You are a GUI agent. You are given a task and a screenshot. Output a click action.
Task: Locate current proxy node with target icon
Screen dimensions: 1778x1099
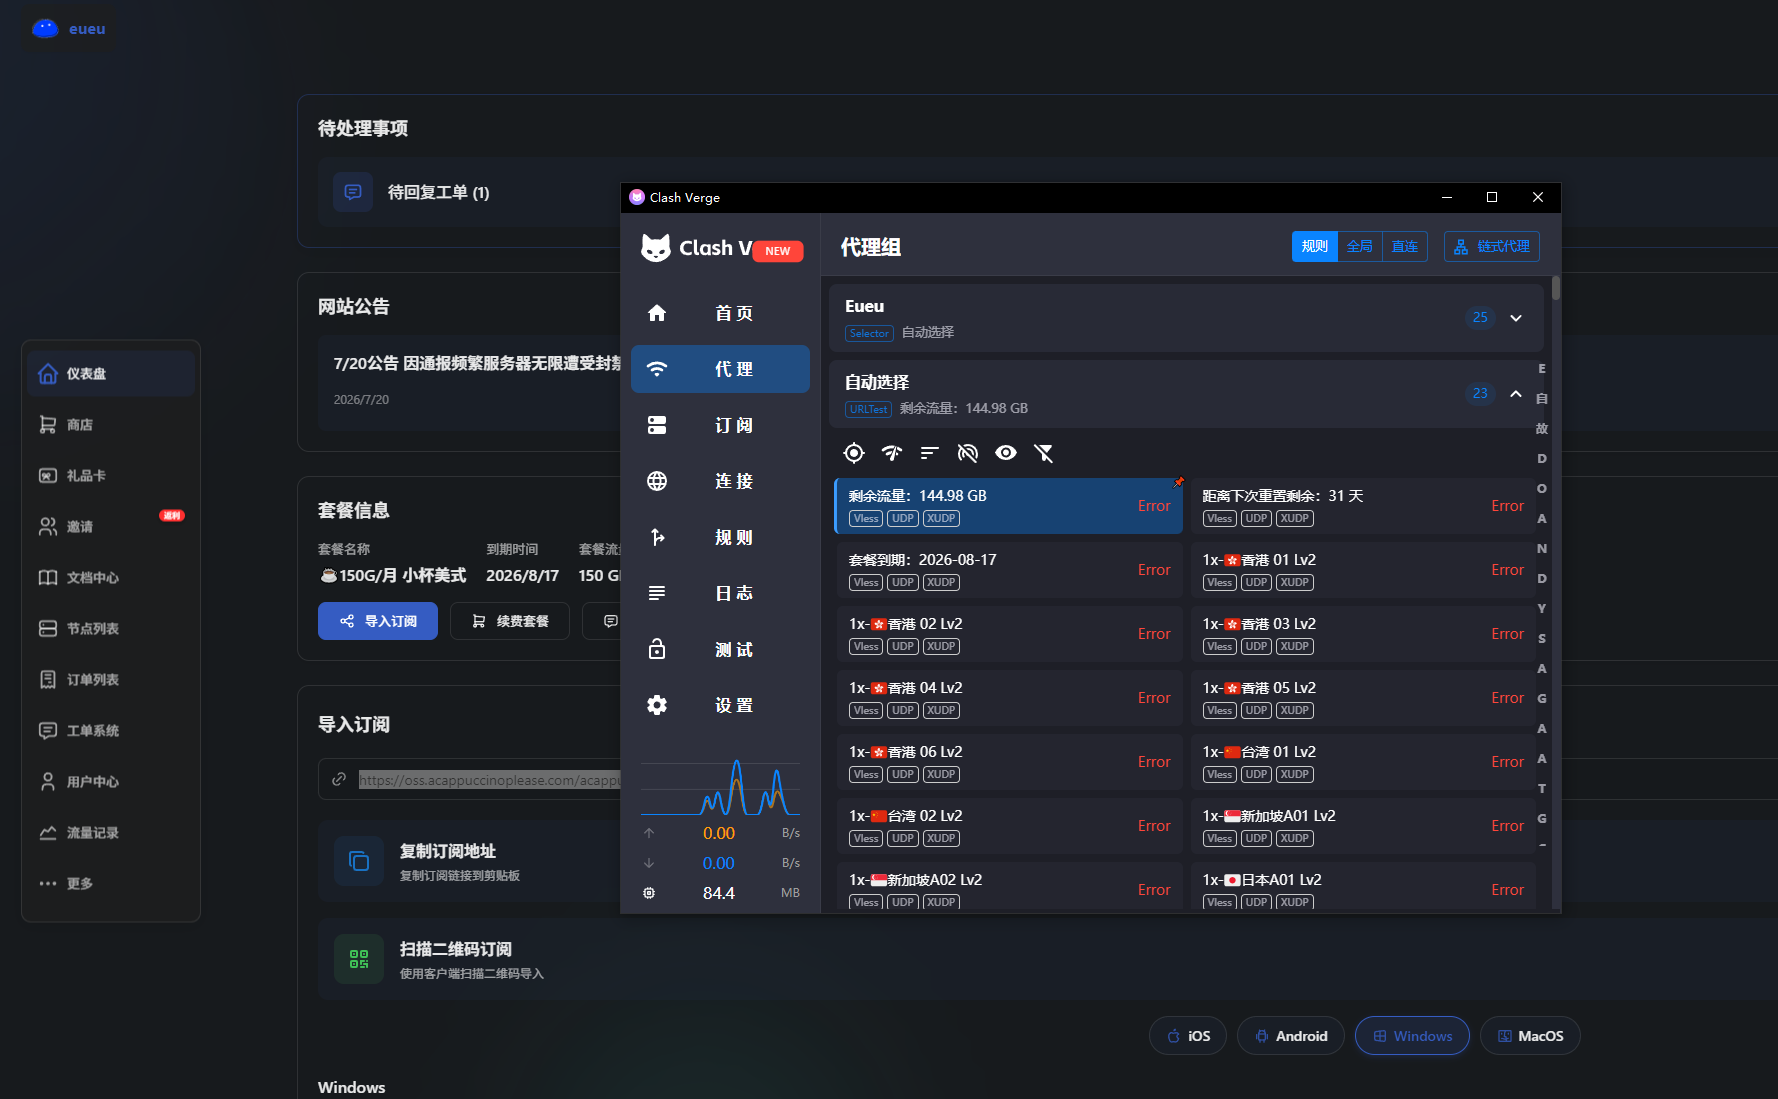854,453
